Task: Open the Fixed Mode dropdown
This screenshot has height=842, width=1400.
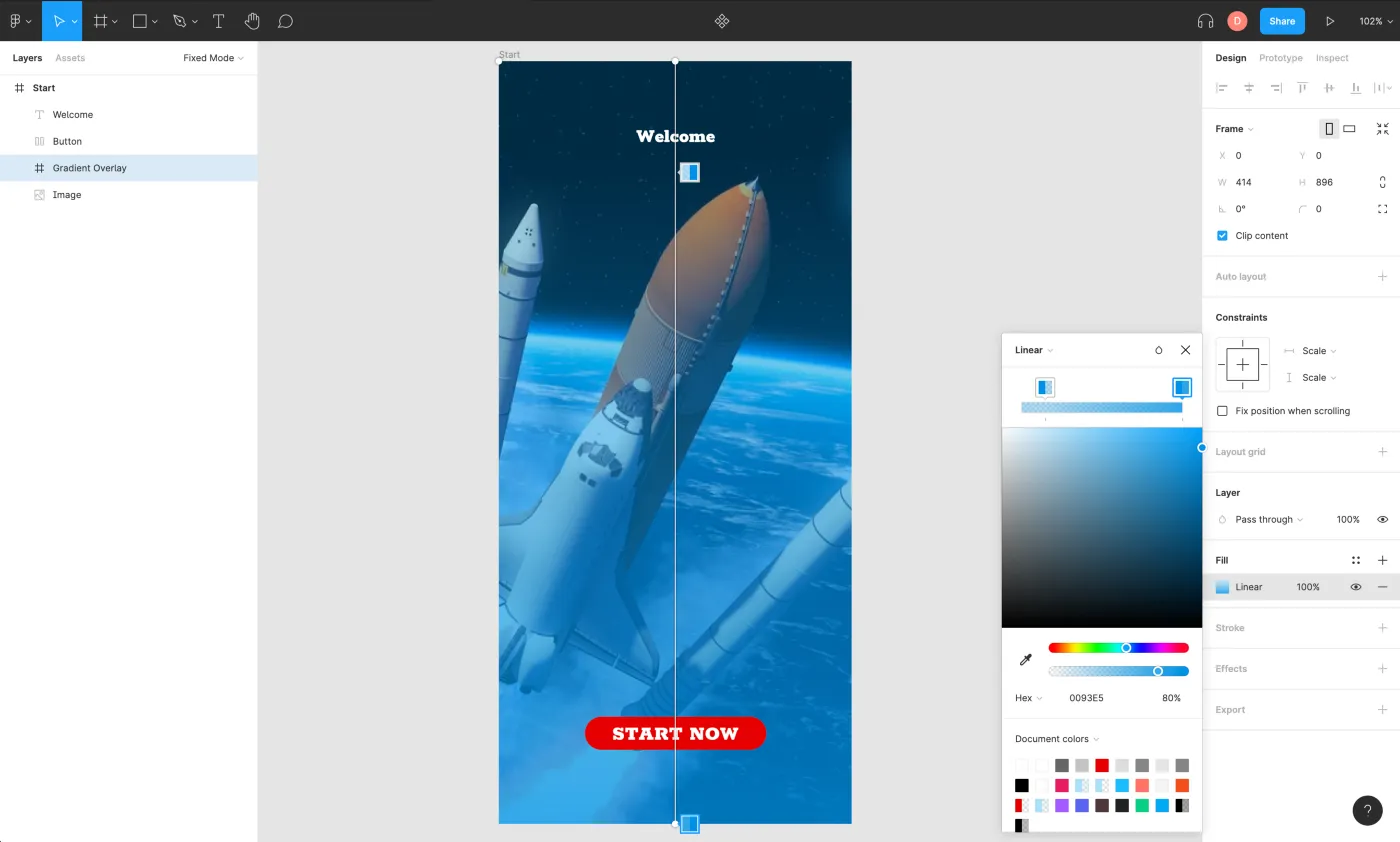Action: (213, 58)
